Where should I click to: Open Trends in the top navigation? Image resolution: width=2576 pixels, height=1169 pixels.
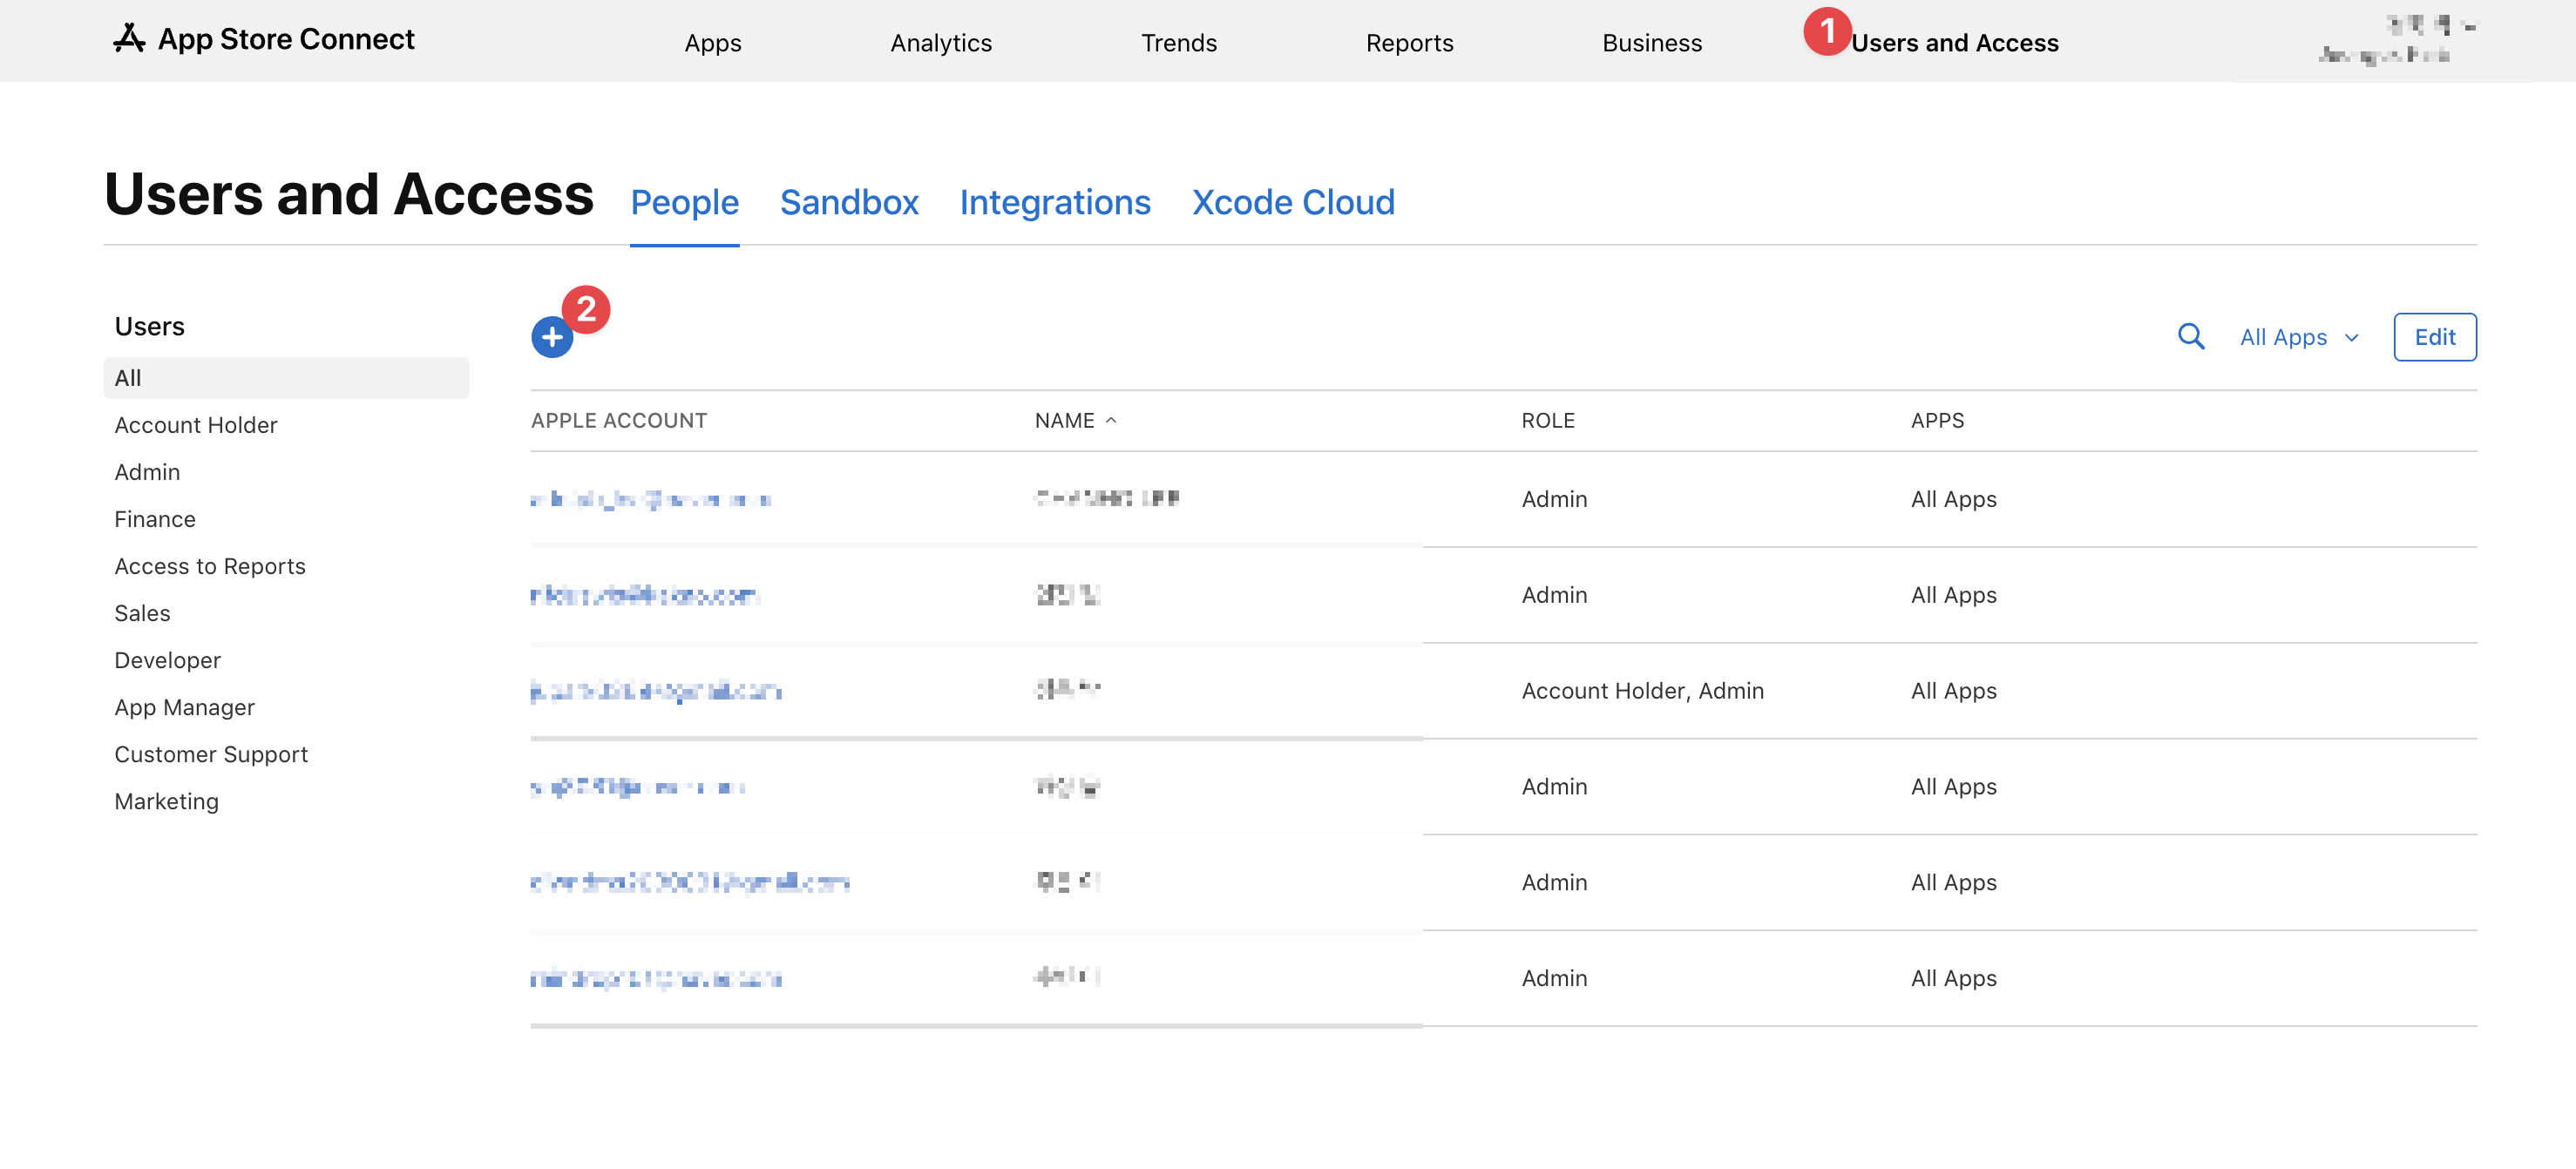[1178, 43]
